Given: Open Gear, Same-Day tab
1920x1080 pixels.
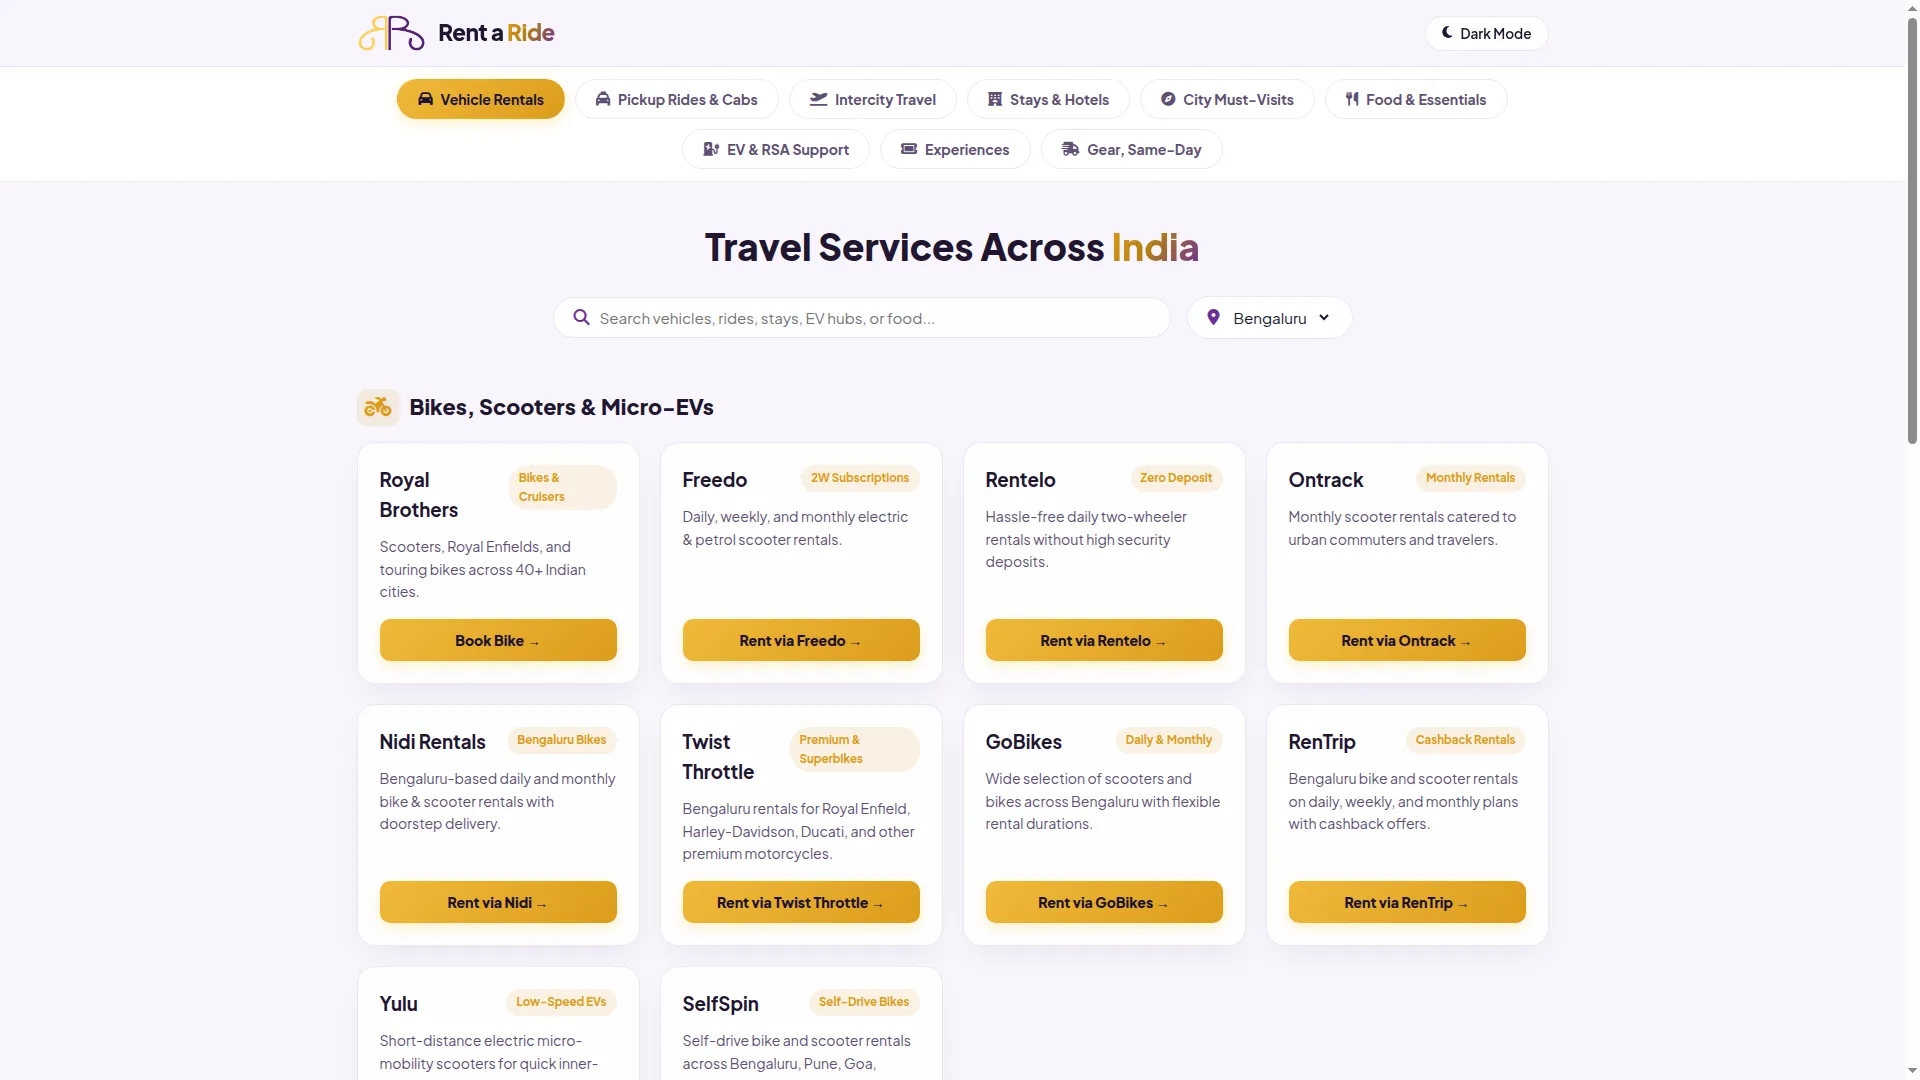Looking at the screenshot, I should [1131, 149].
